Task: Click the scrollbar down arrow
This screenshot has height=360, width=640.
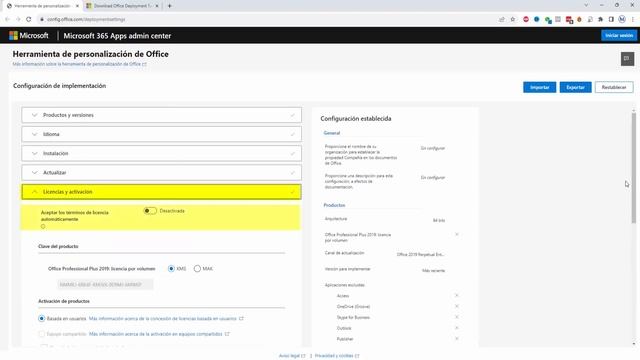Action: [633, 344]
